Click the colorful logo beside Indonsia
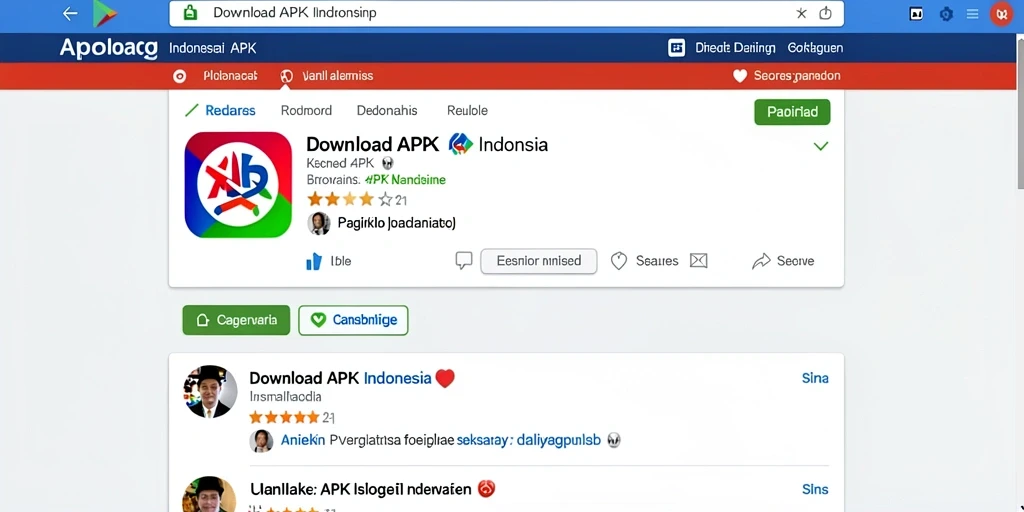1024x512 pixels. [460, 144]
